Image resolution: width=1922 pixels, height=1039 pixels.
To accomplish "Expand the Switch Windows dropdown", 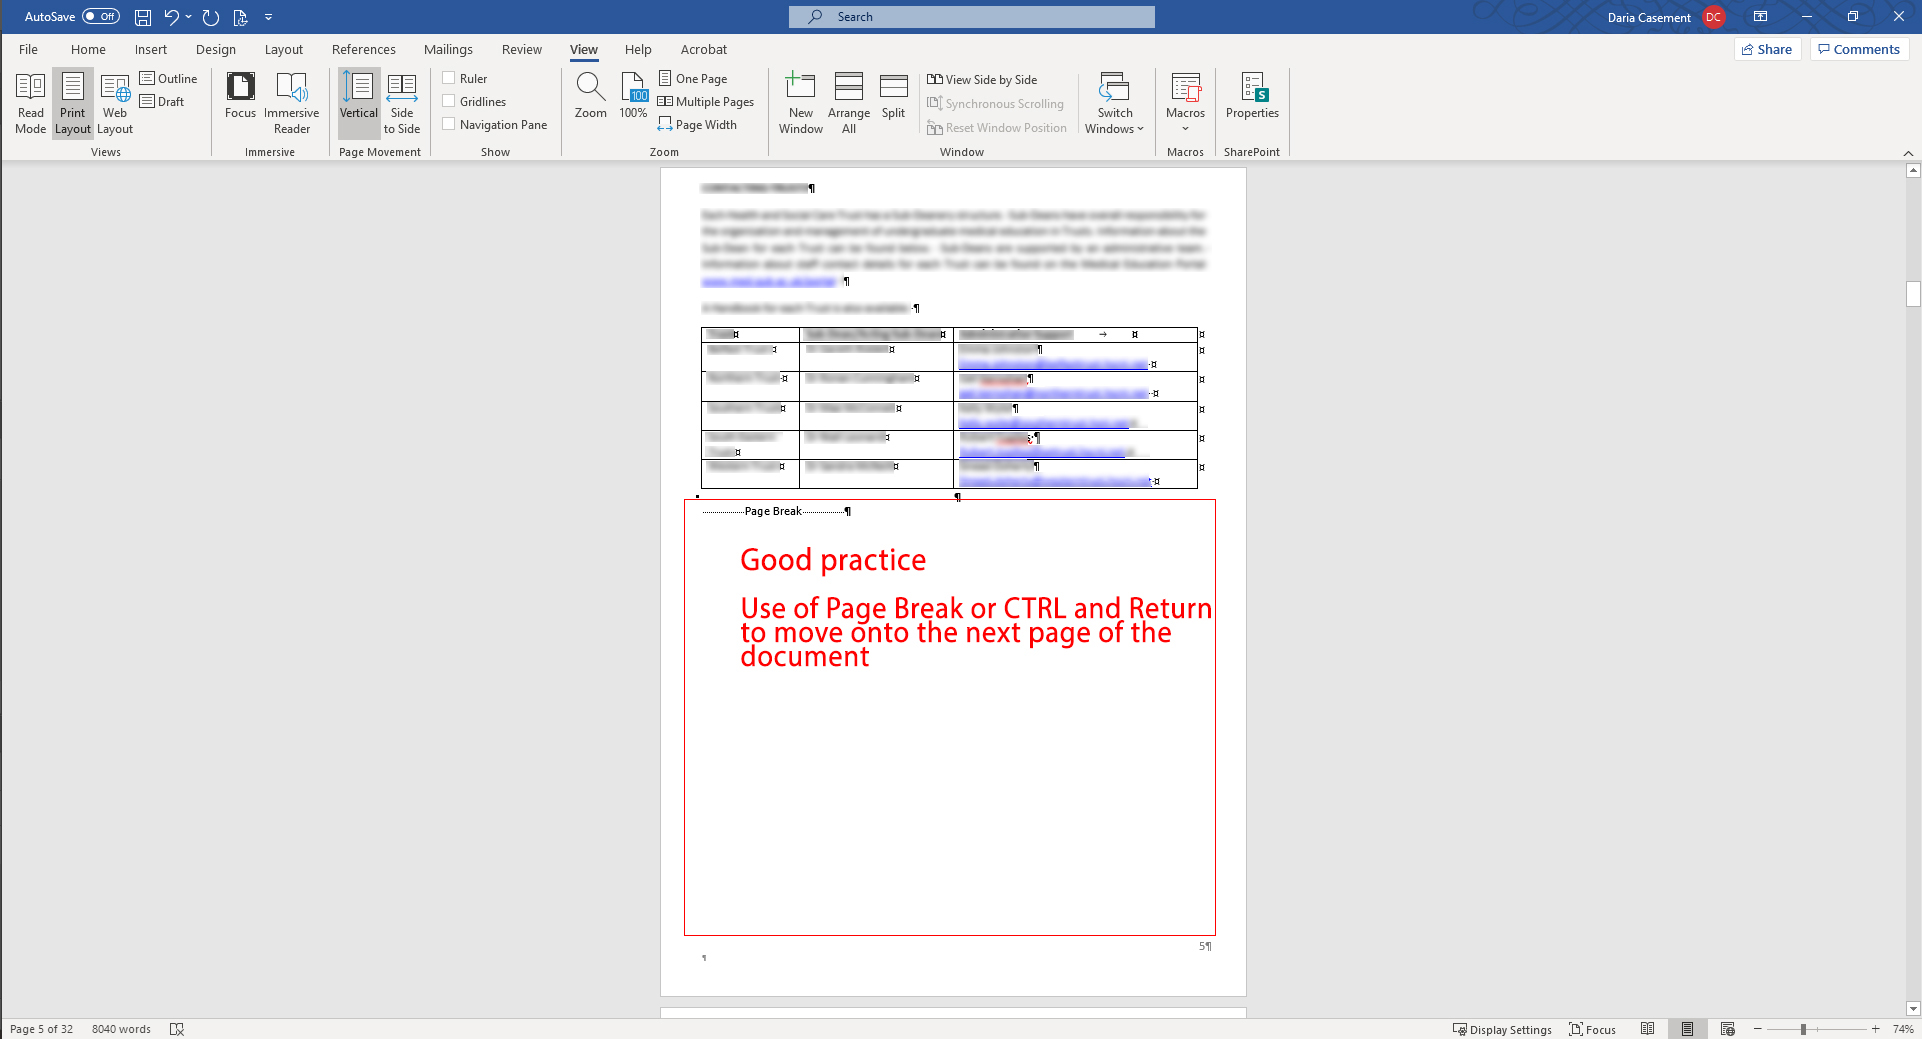I will pyautogui.click(x=1114, y=102).
